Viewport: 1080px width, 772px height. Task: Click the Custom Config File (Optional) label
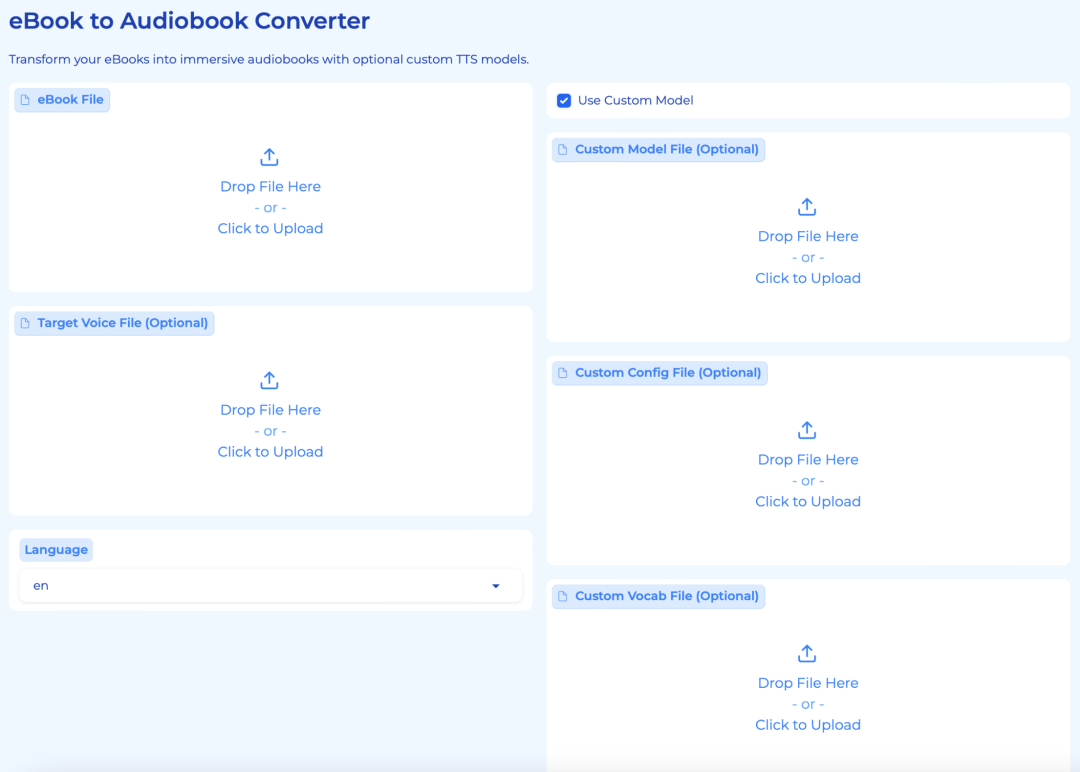tap(667, 373)
